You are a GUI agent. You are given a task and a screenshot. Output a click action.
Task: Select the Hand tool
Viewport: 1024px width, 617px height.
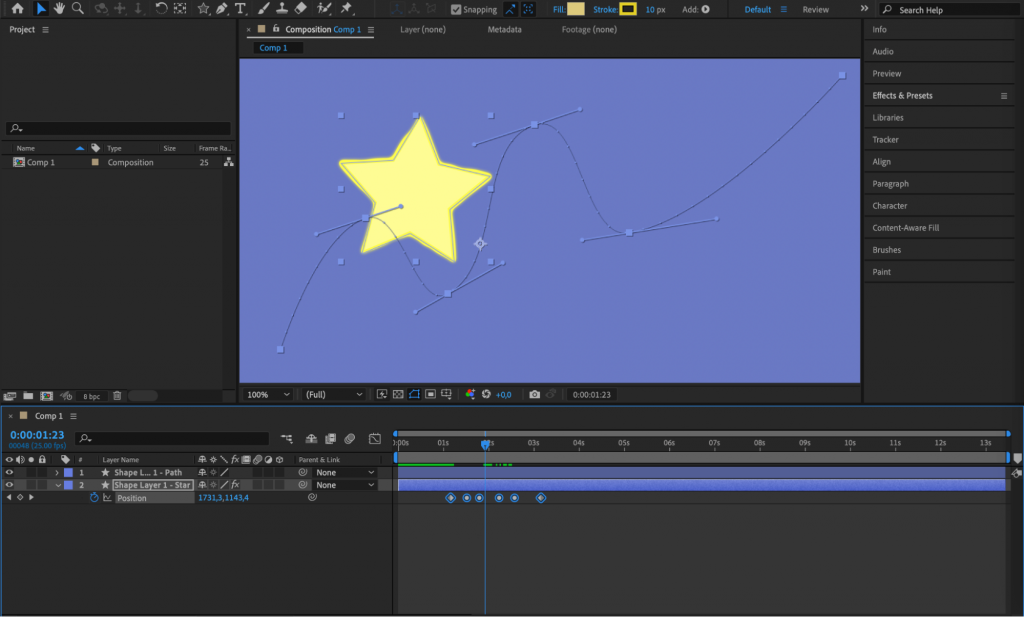pyautogui.click(x=59, y=8)
